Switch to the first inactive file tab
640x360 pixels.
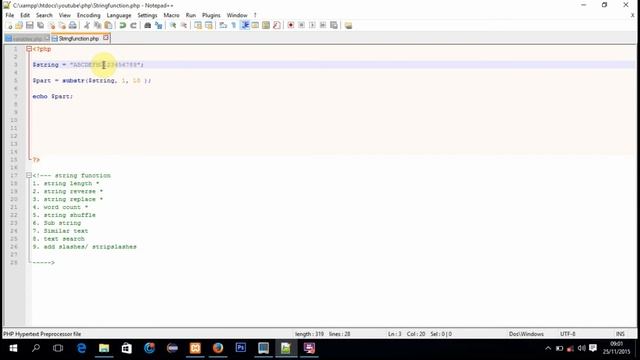[27, 38]
